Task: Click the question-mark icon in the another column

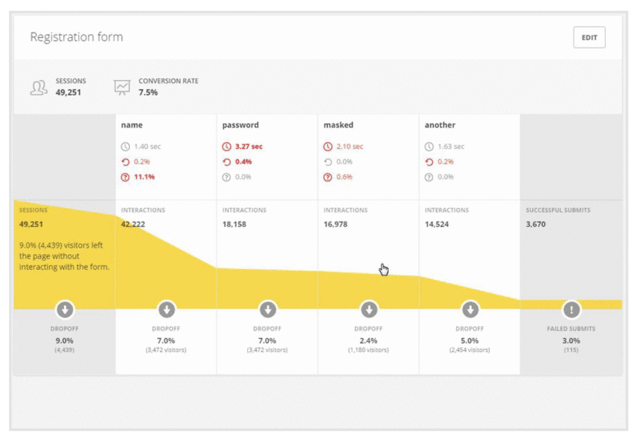Action: coord(429,177)
